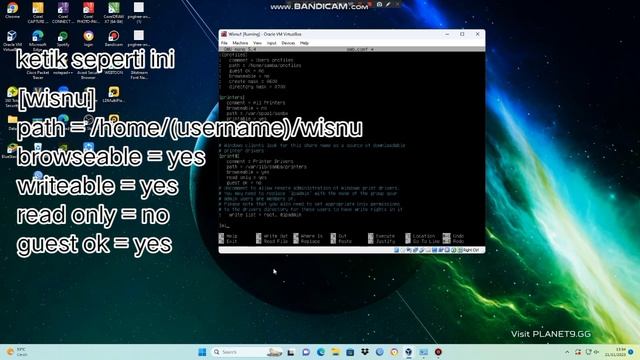Click the Windows Start button
Screen dimensions: 640x360
click(x=202, y=352)
